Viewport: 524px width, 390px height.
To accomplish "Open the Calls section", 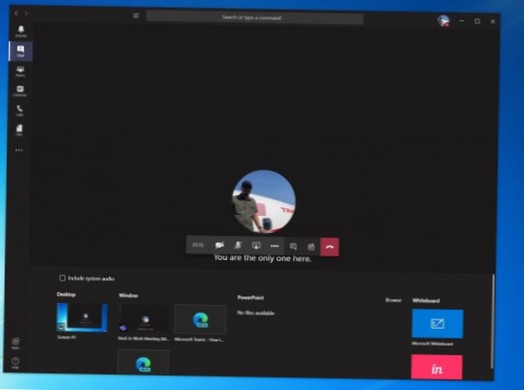I will point(20,110).
